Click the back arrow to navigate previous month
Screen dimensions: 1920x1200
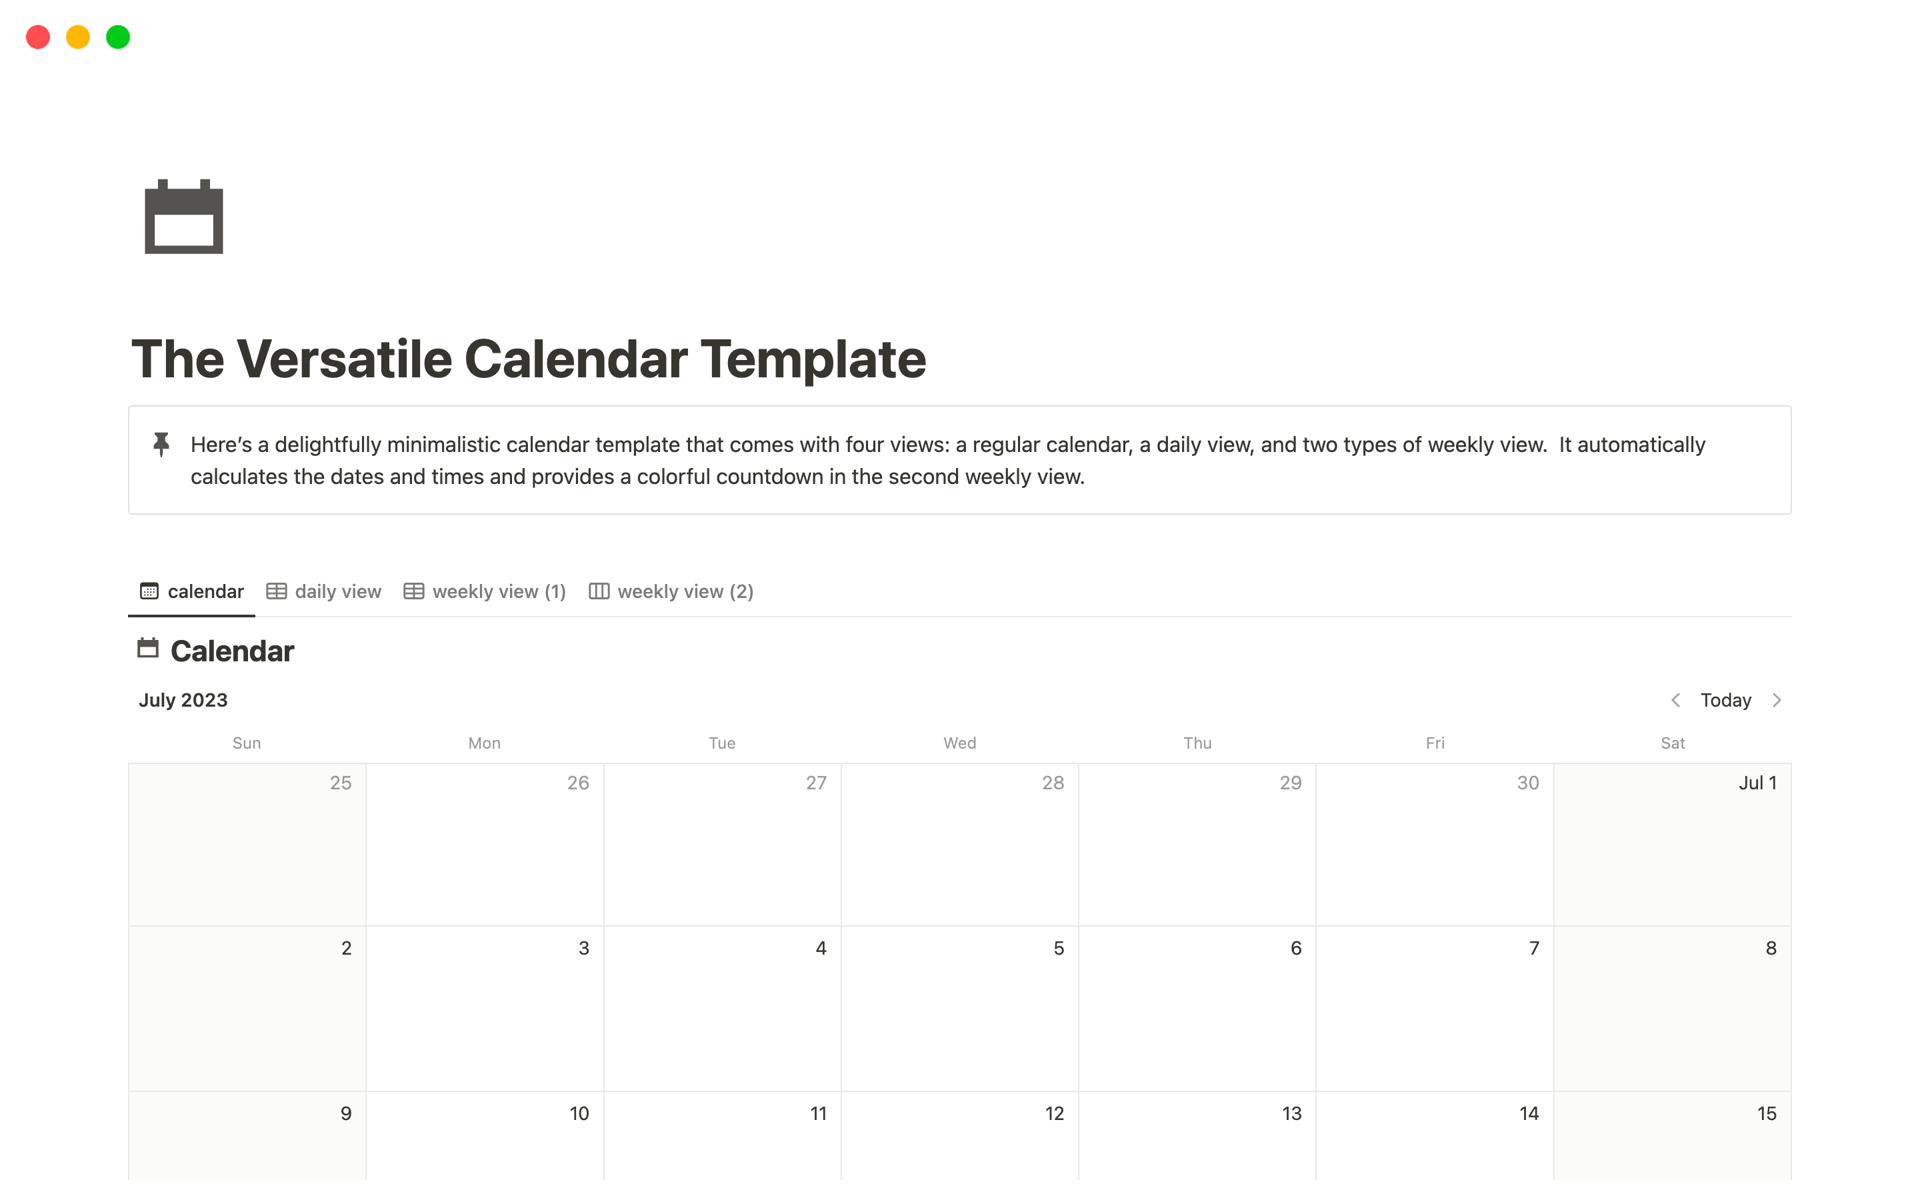pyautogui.click(x=1677, y=700)
